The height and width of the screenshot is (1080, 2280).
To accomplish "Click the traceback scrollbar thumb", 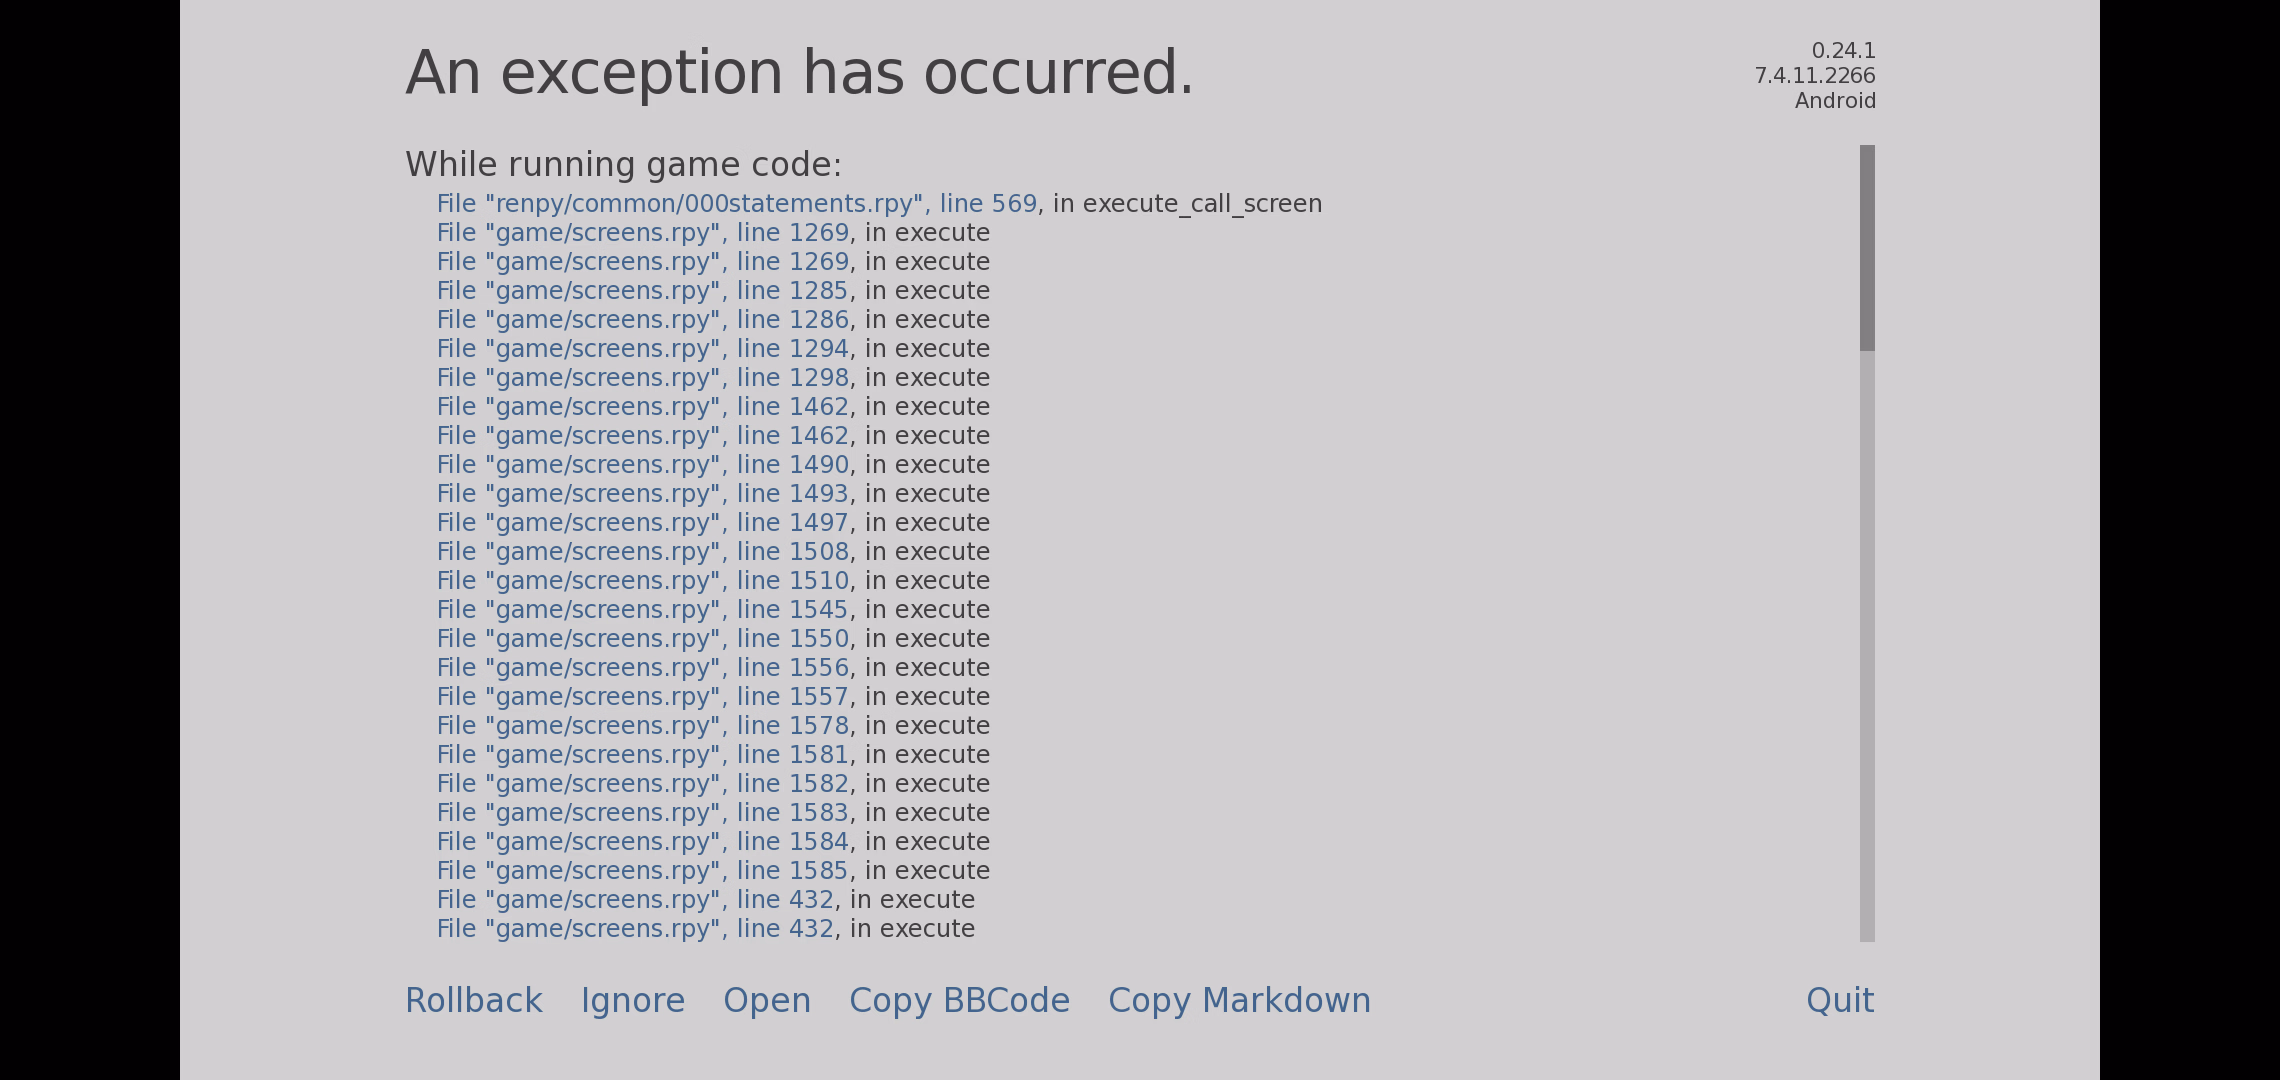I will (1867, 248).
